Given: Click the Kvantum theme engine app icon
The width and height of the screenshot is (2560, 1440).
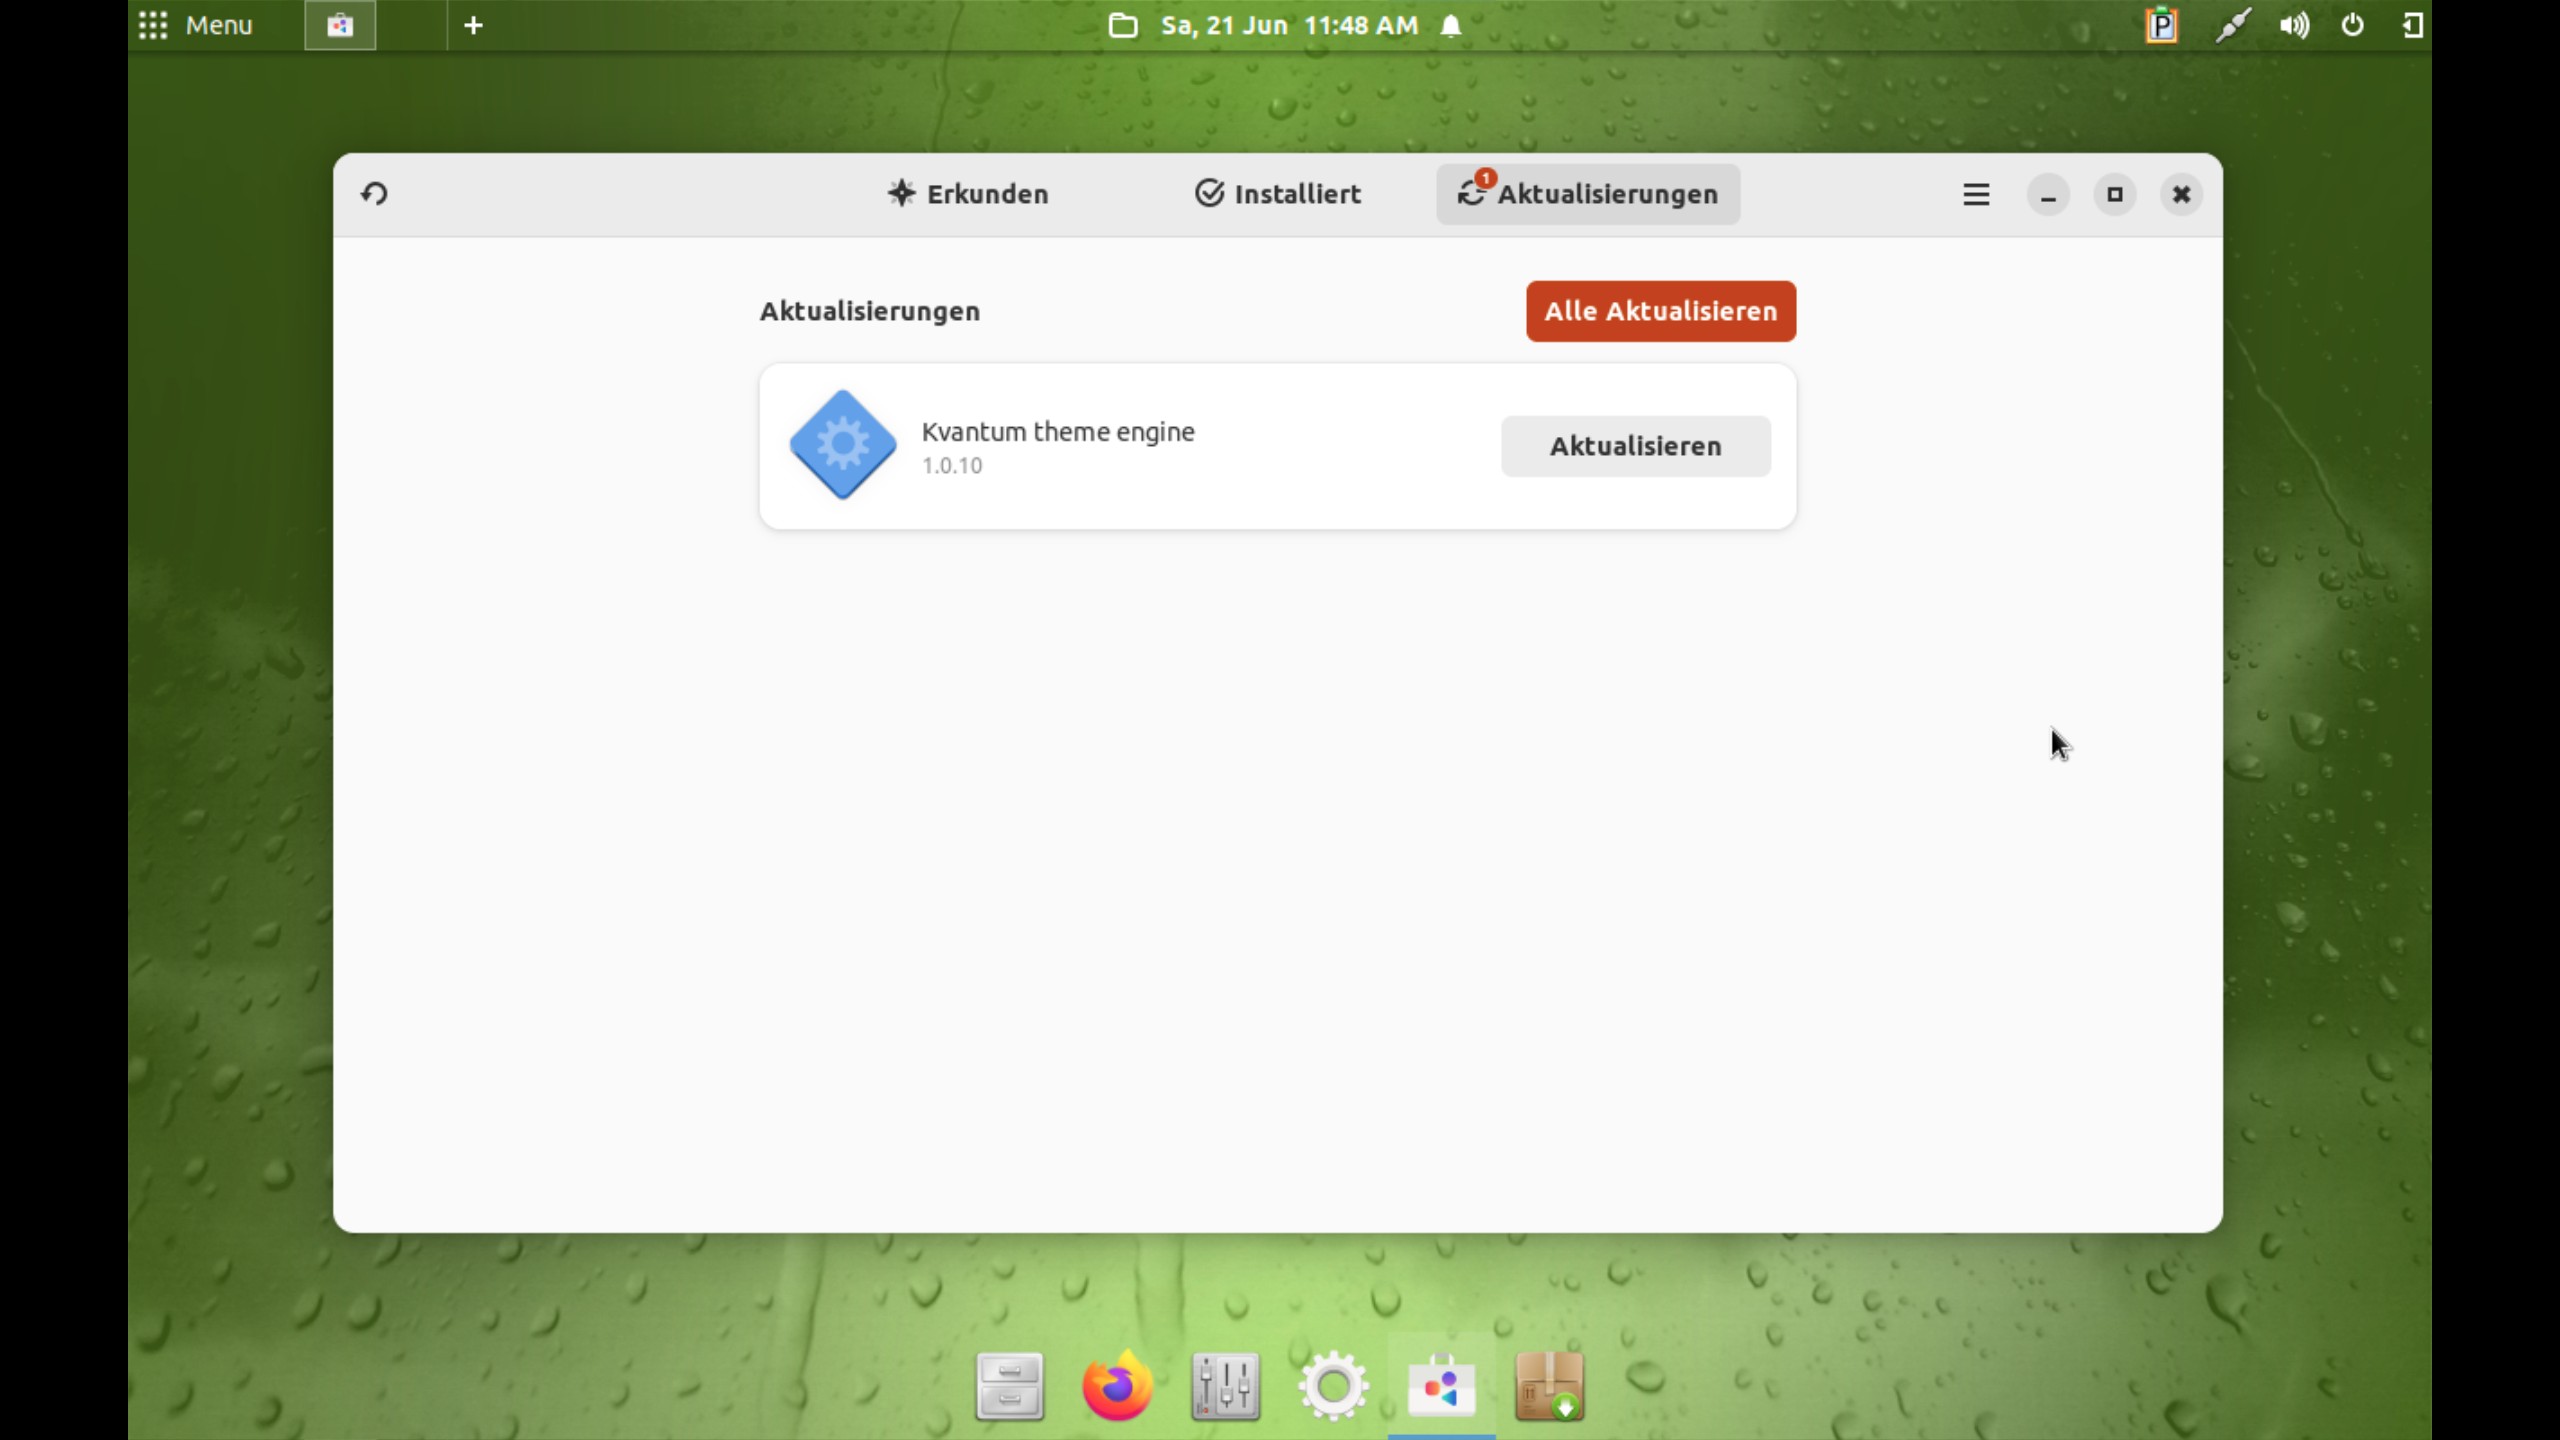Looking at the screenshot, I should (842, 445).
